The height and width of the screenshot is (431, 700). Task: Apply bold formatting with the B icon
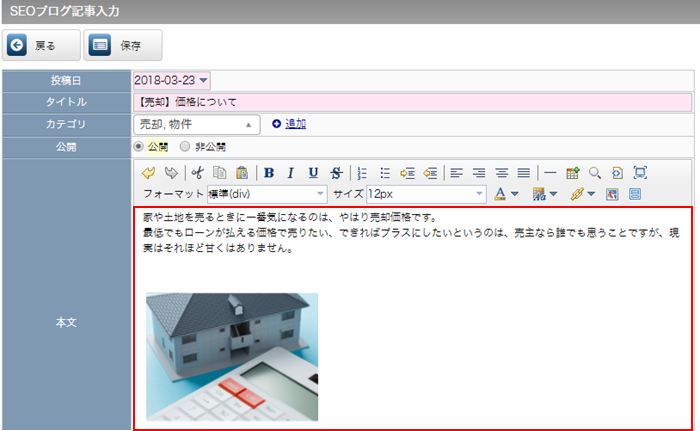tap(268, 172)
